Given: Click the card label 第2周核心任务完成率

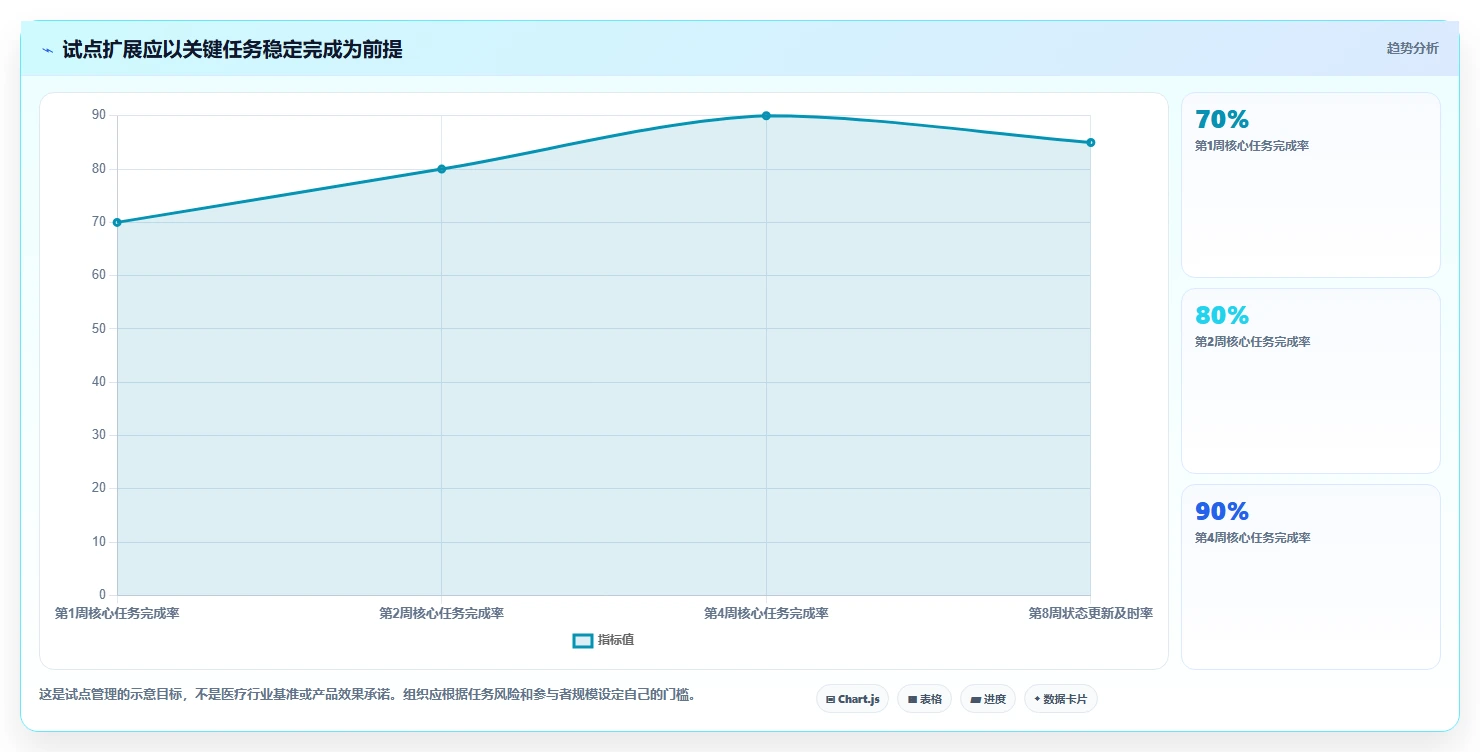Looking at the screenshot, I should coord(1252,342).
